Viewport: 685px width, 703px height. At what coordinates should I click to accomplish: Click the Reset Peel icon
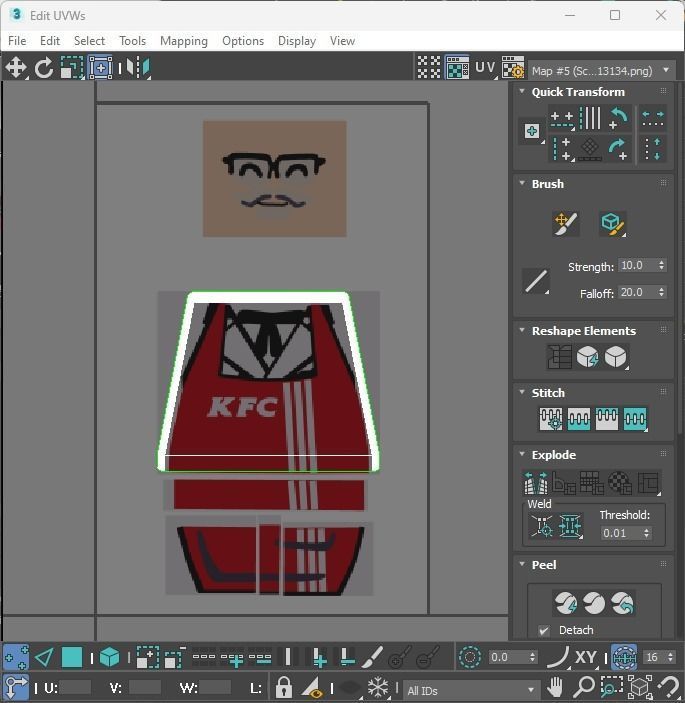(x=622, y=603)
